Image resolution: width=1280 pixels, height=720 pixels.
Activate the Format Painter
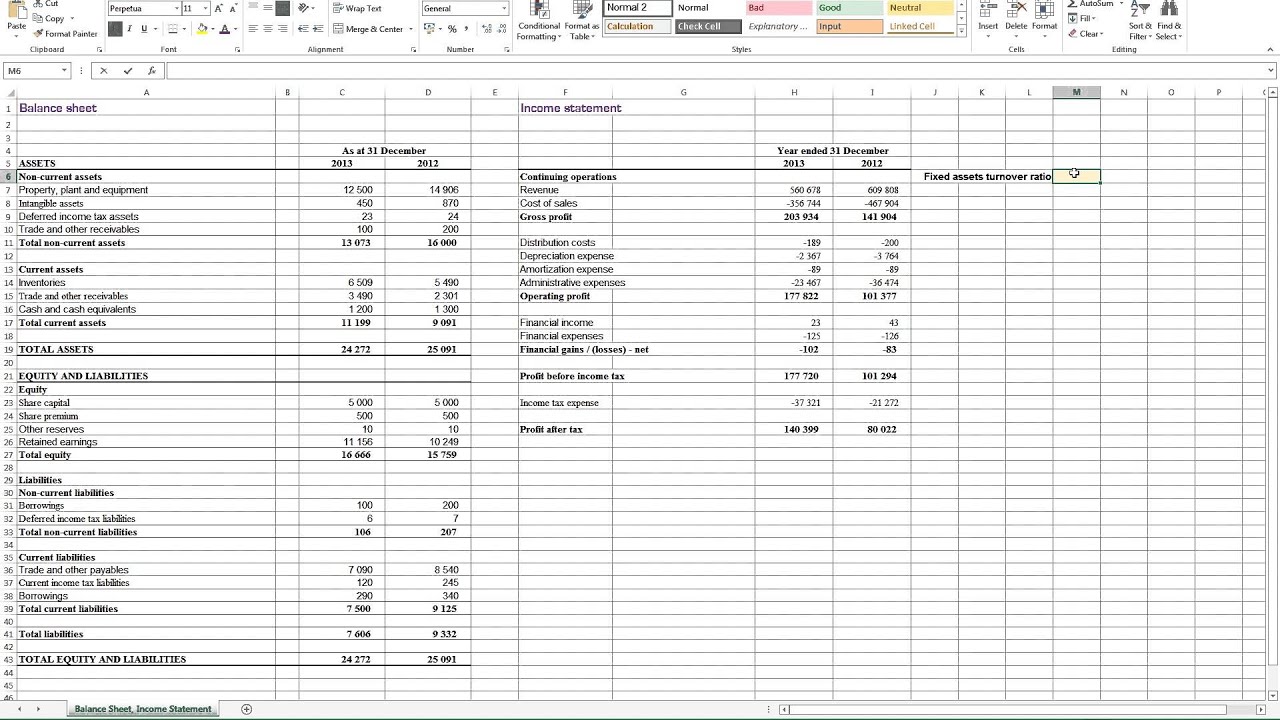(x=65, y=33)
